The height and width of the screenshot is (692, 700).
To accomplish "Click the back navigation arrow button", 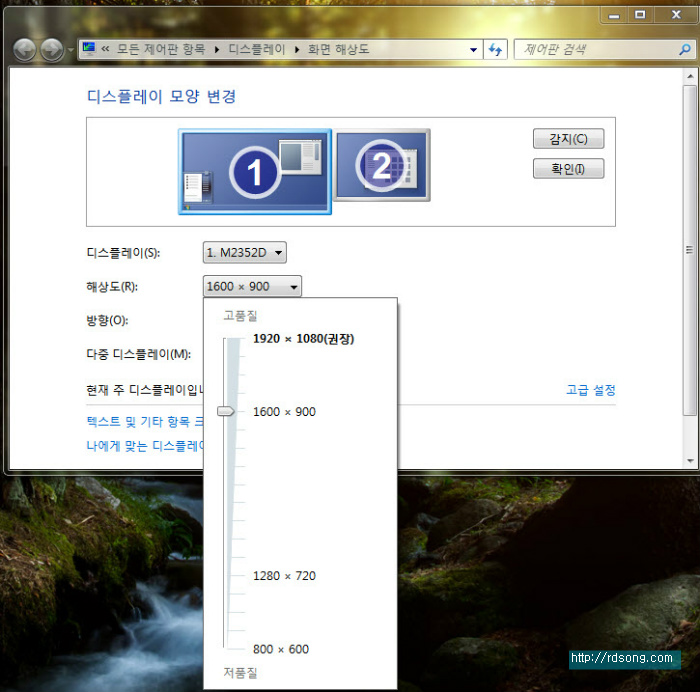I will click(x=24, y=49).
